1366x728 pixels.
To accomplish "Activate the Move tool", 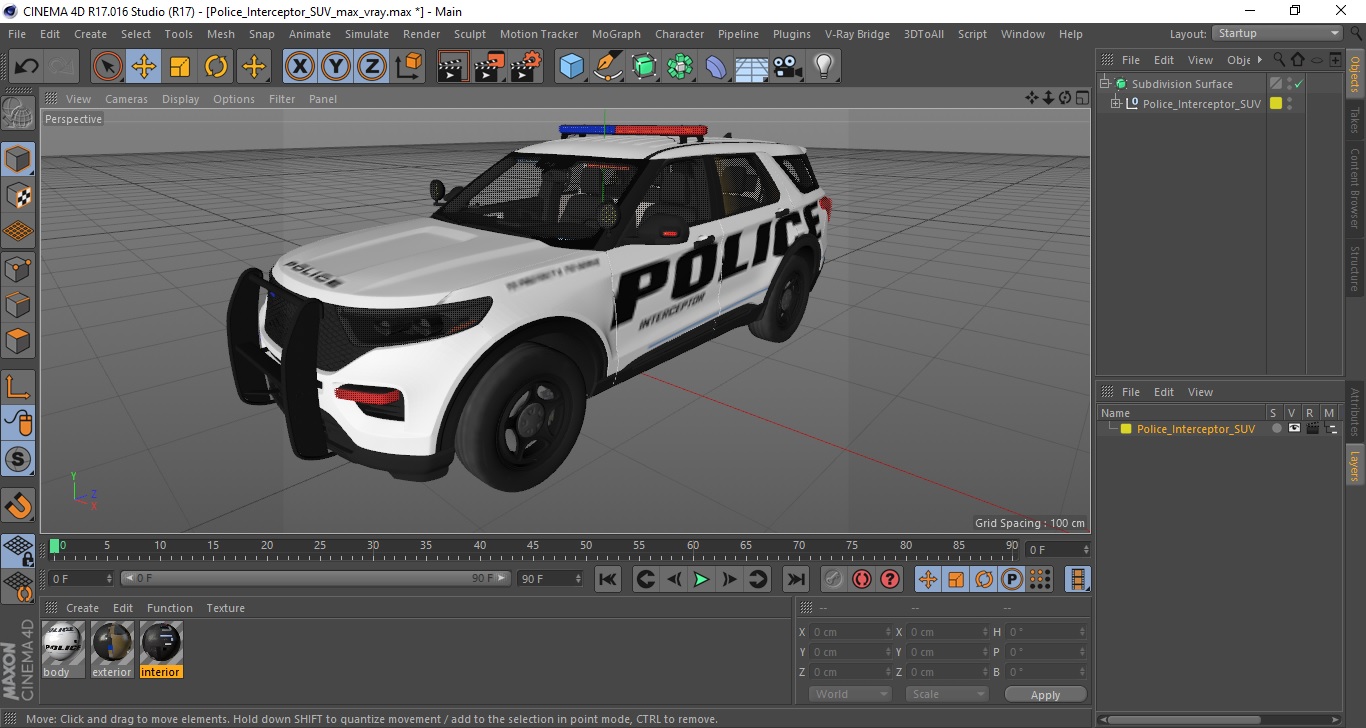I will (144, 67).
